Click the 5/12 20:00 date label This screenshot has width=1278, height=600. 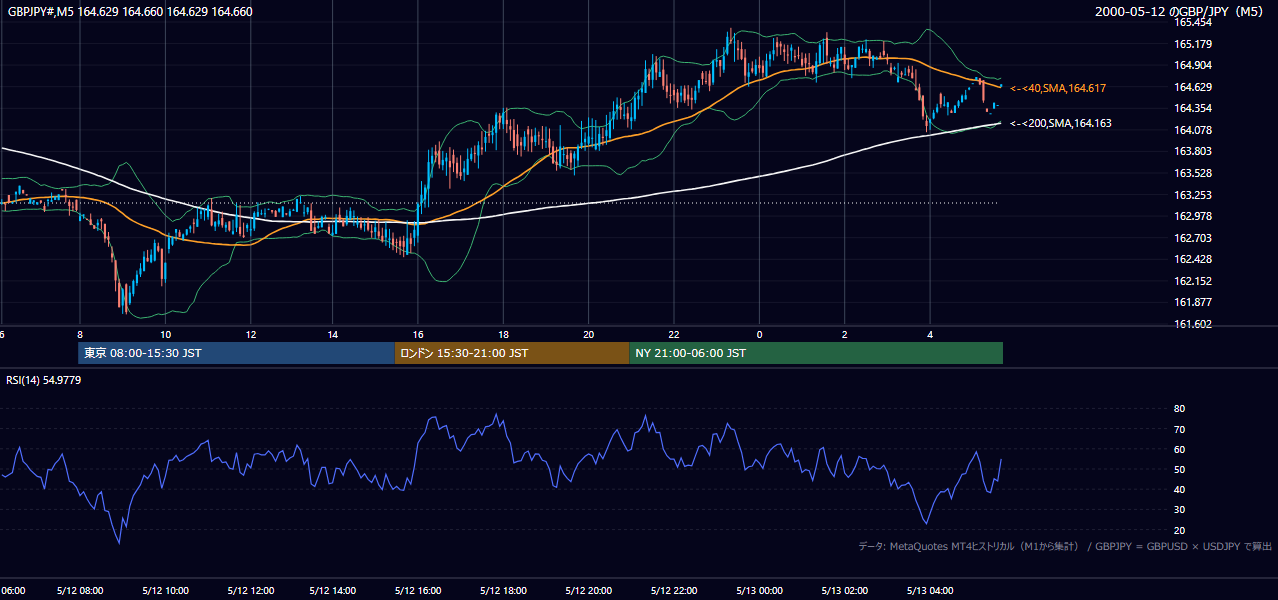coord(589,591)
